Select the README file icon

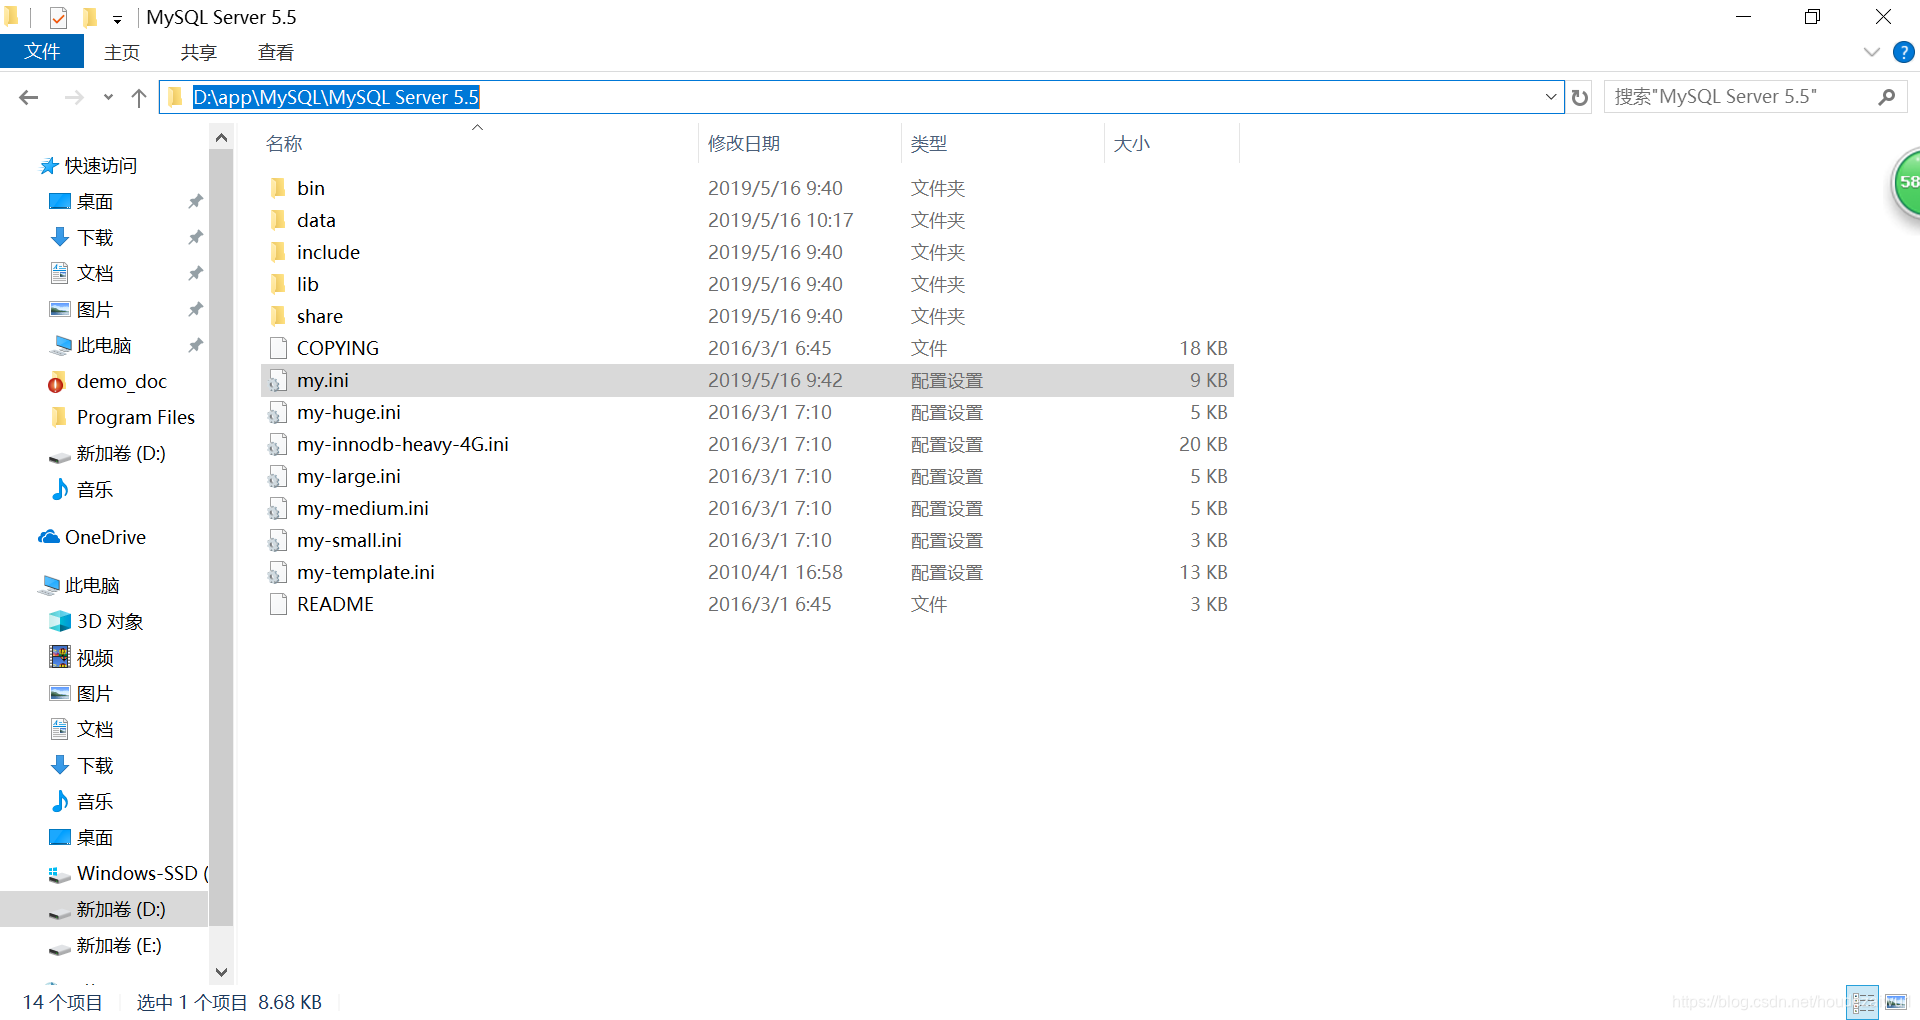click(278, 604)
